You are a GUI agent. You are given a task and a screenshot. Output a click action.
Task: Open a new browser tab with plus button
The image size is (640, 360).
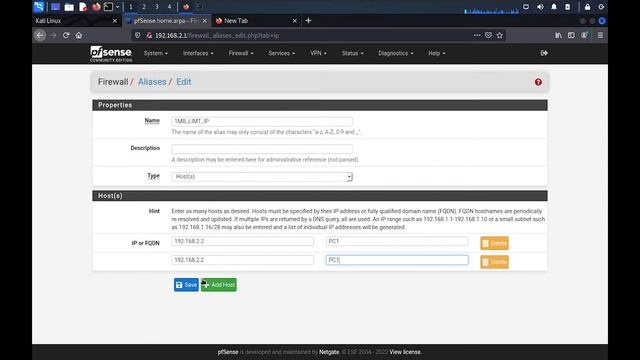(308, 20)
